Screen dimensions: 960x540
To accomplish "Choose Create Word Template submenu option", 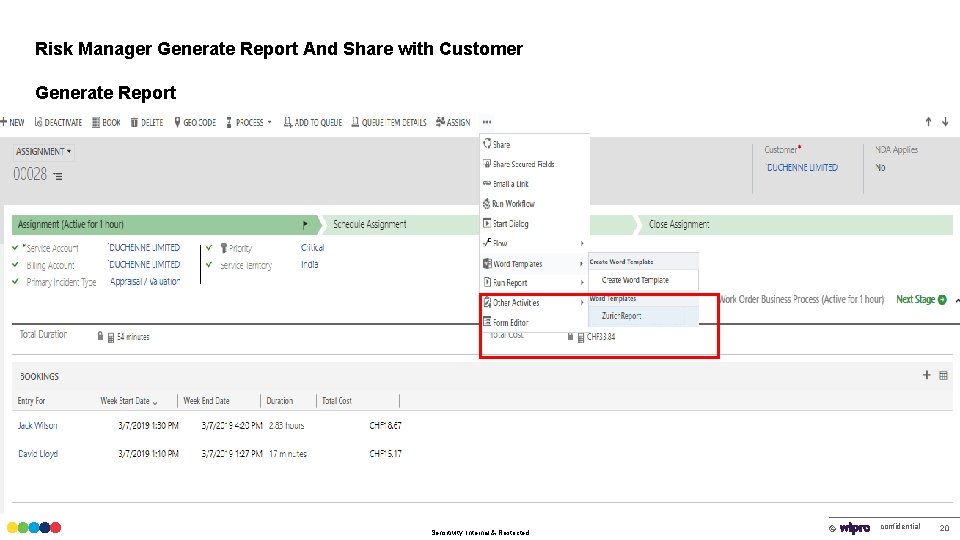I will (635, 280).
